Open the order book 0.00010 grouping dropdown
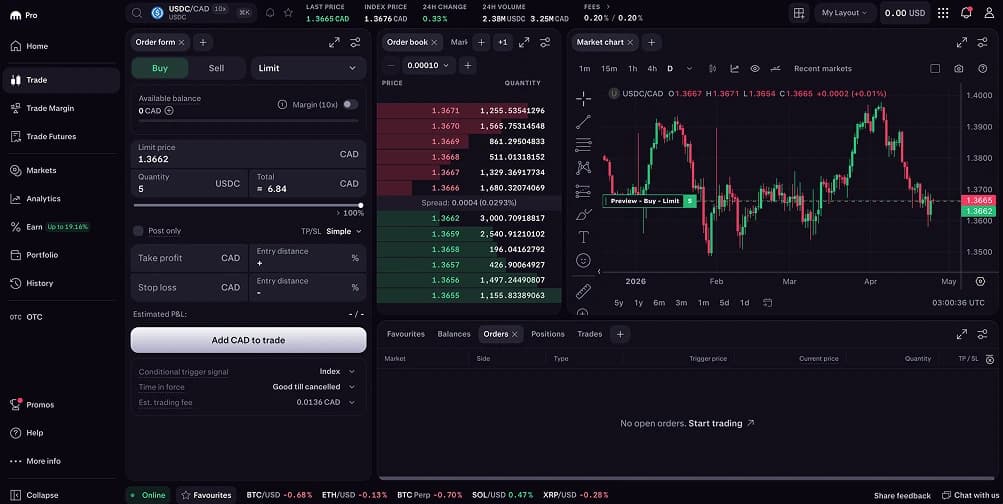This screenshot has width=1003, height=504. point(429,65)
